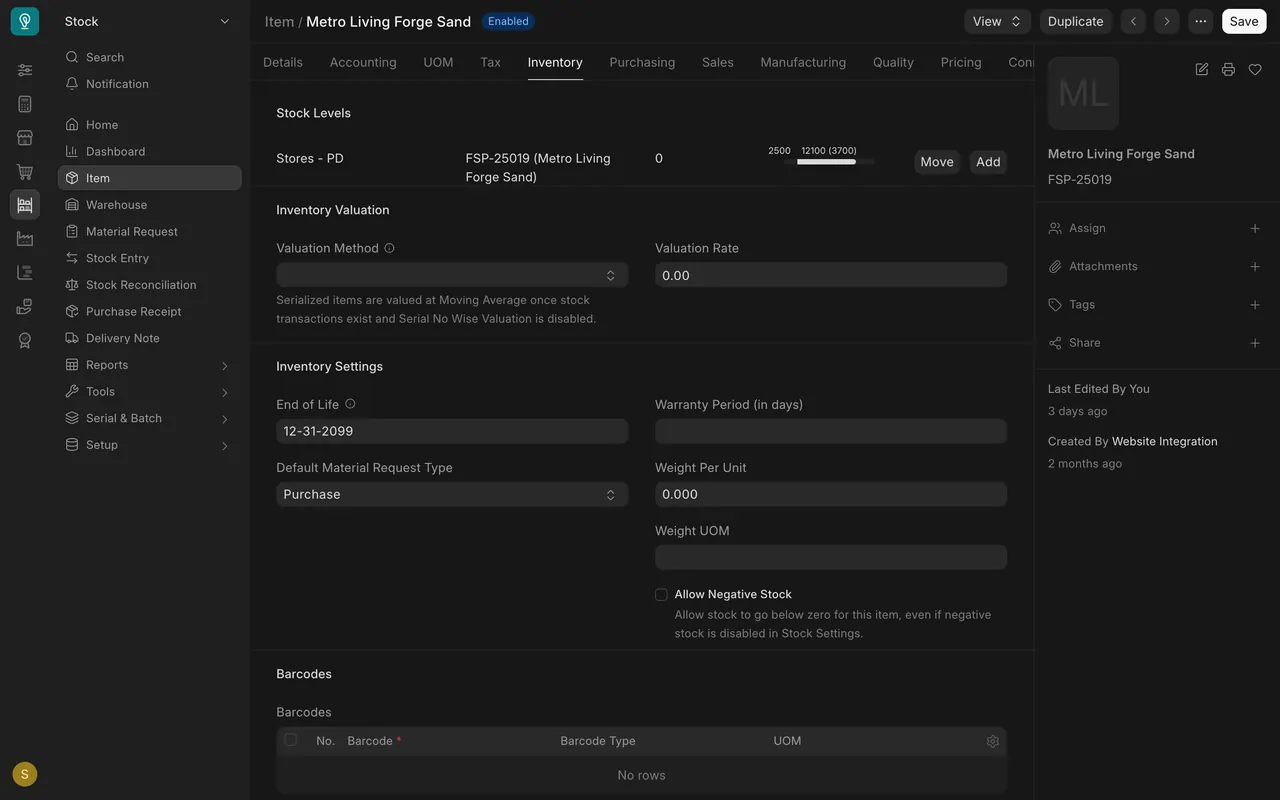
Task: Expand the Stock module selector
Action: tap(147, 21)
